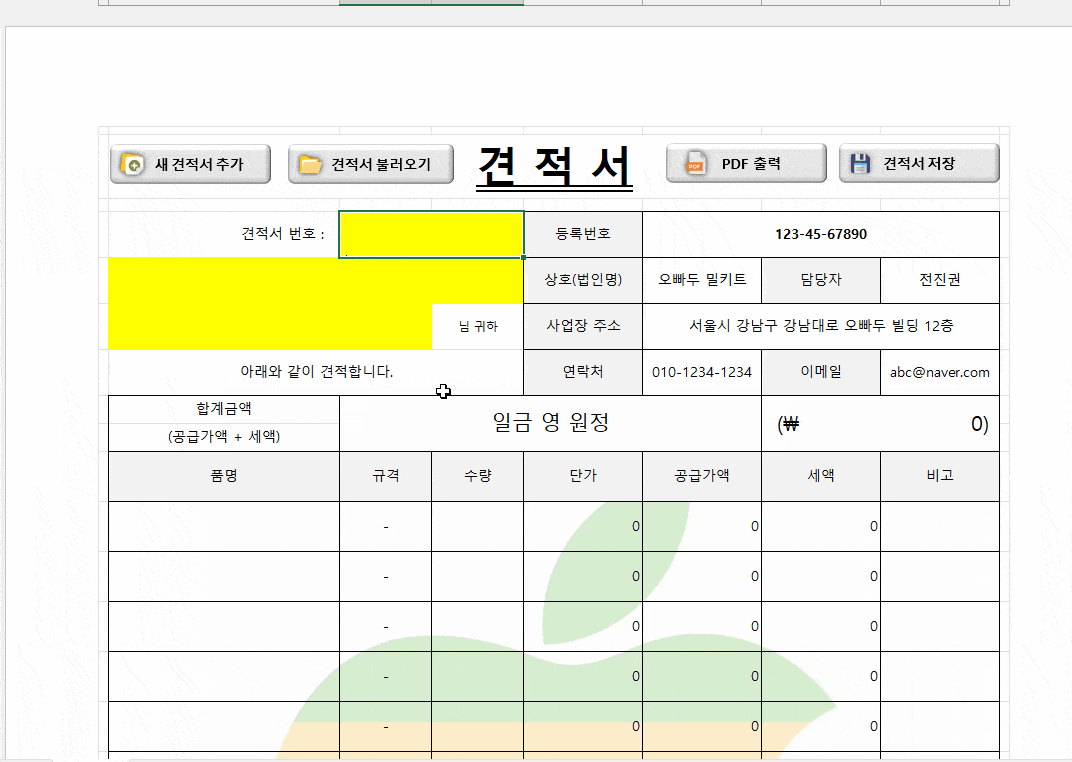Click the 공급가액 column header
Viewport: 1072px width, 762px height.
[702, 476]
